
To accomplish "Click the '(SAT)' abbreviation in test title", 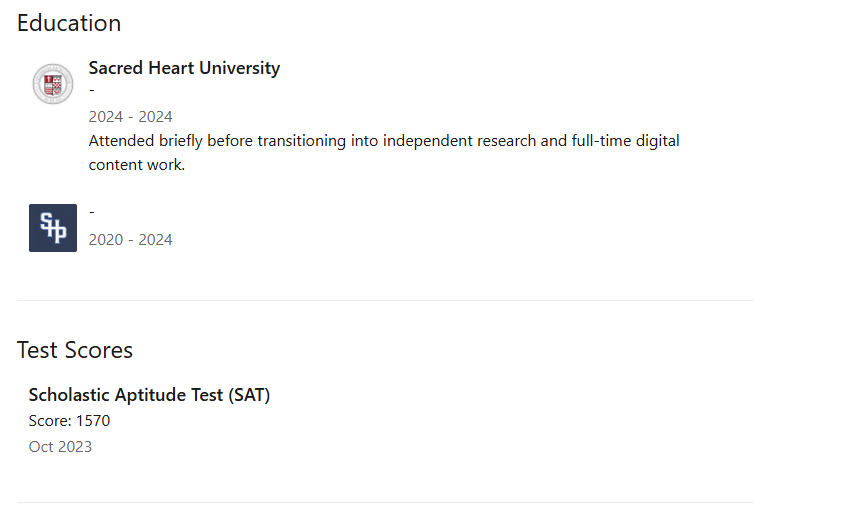I will [249, 395].
